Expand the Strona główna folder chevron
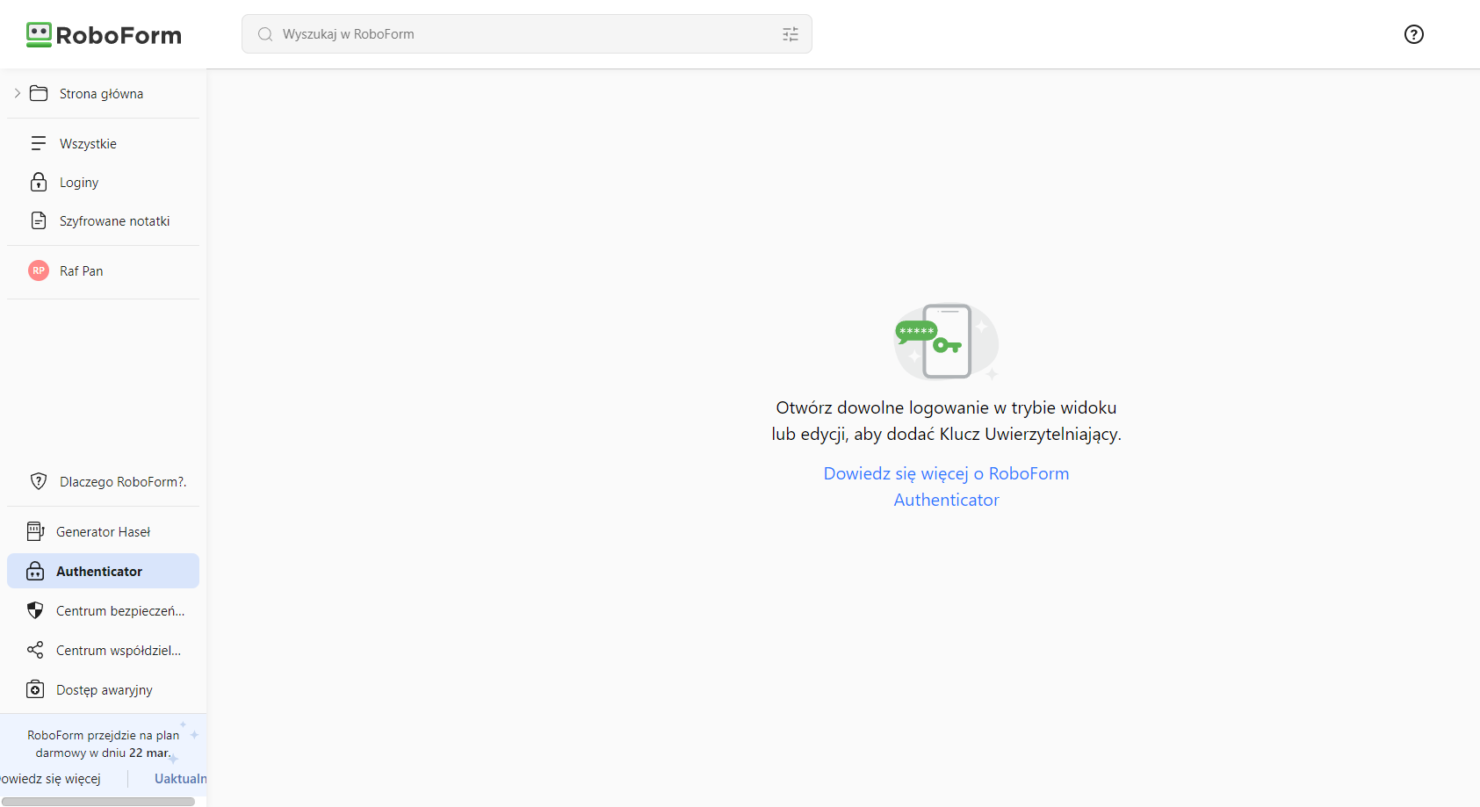This screenshot has height=807, width=1480. pyautogui.click(x=17, y=94)
